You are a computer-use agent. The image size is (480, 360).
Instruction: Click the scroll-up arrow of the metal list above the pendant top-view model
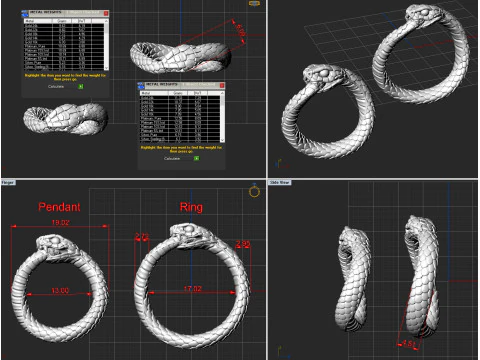[106, 21]
